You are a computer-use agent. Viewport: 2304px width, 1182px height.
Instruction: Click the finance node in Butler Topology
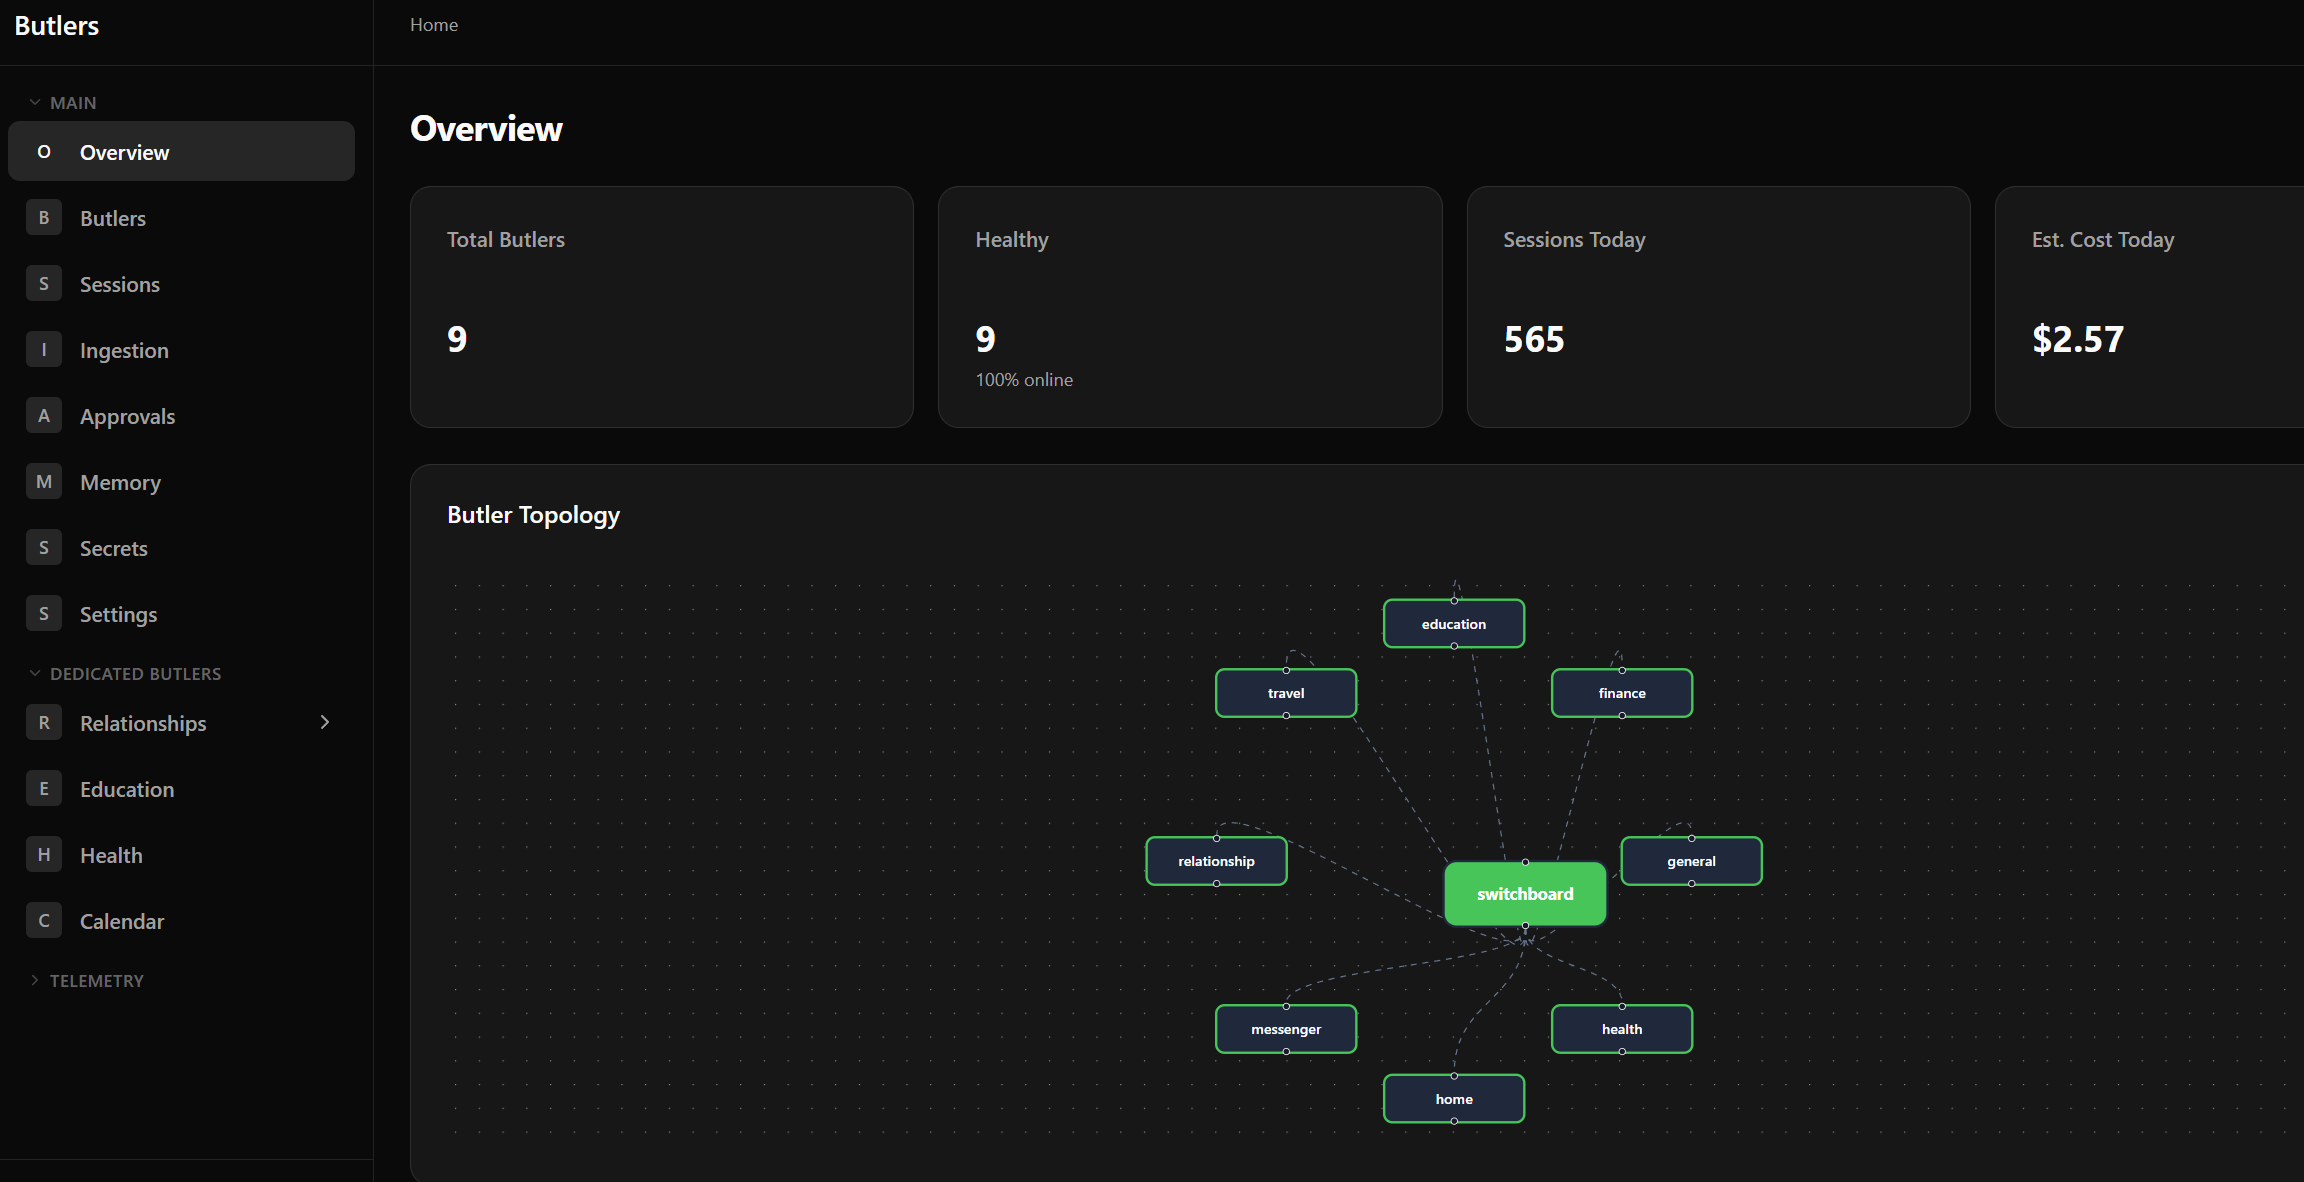(1621, 692)
